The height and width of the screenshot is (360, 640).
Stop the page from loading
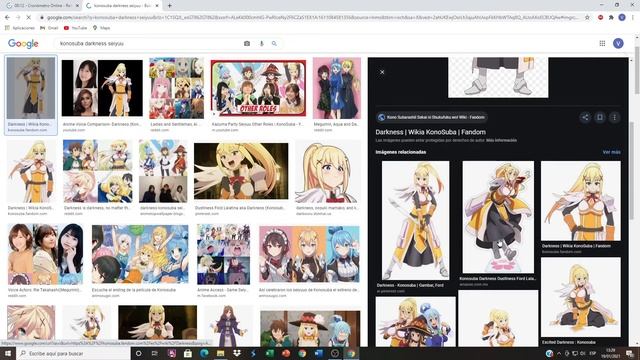click(29, 18)
